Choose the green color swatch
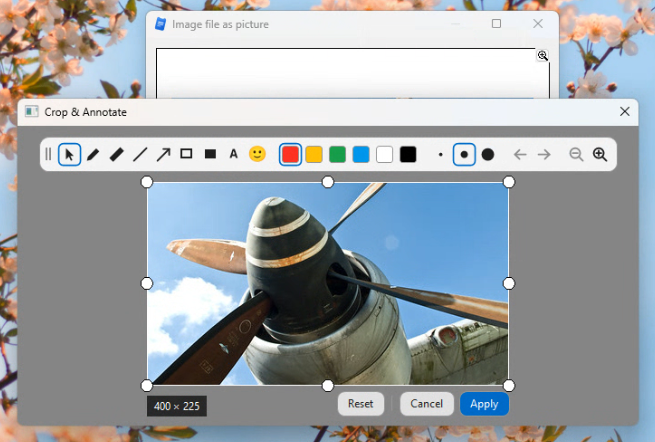The width and height of the screenshot is (655, 442). (x=337, y=155)
